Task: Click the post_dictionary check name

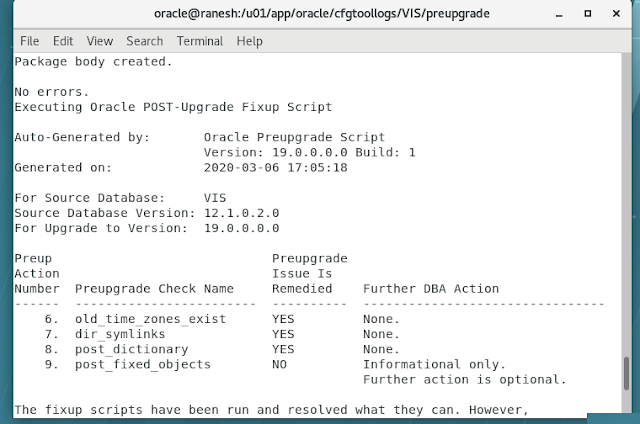Action: click(x=131, y=349)
